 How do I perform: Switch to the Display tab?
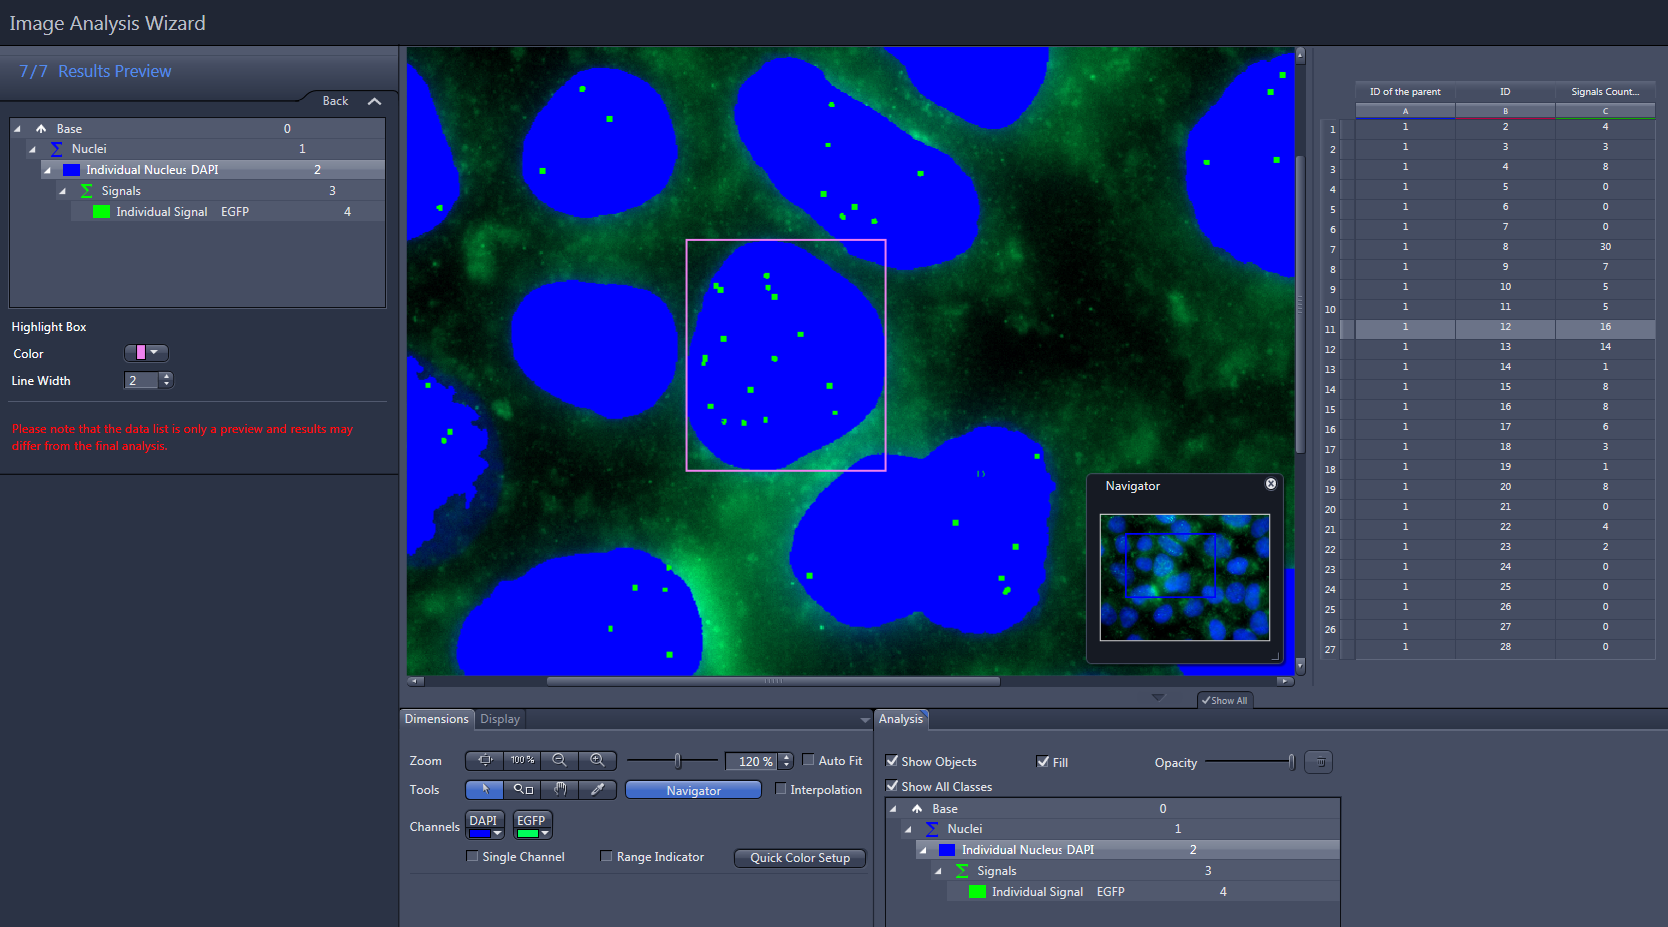(x=499, y=718)
